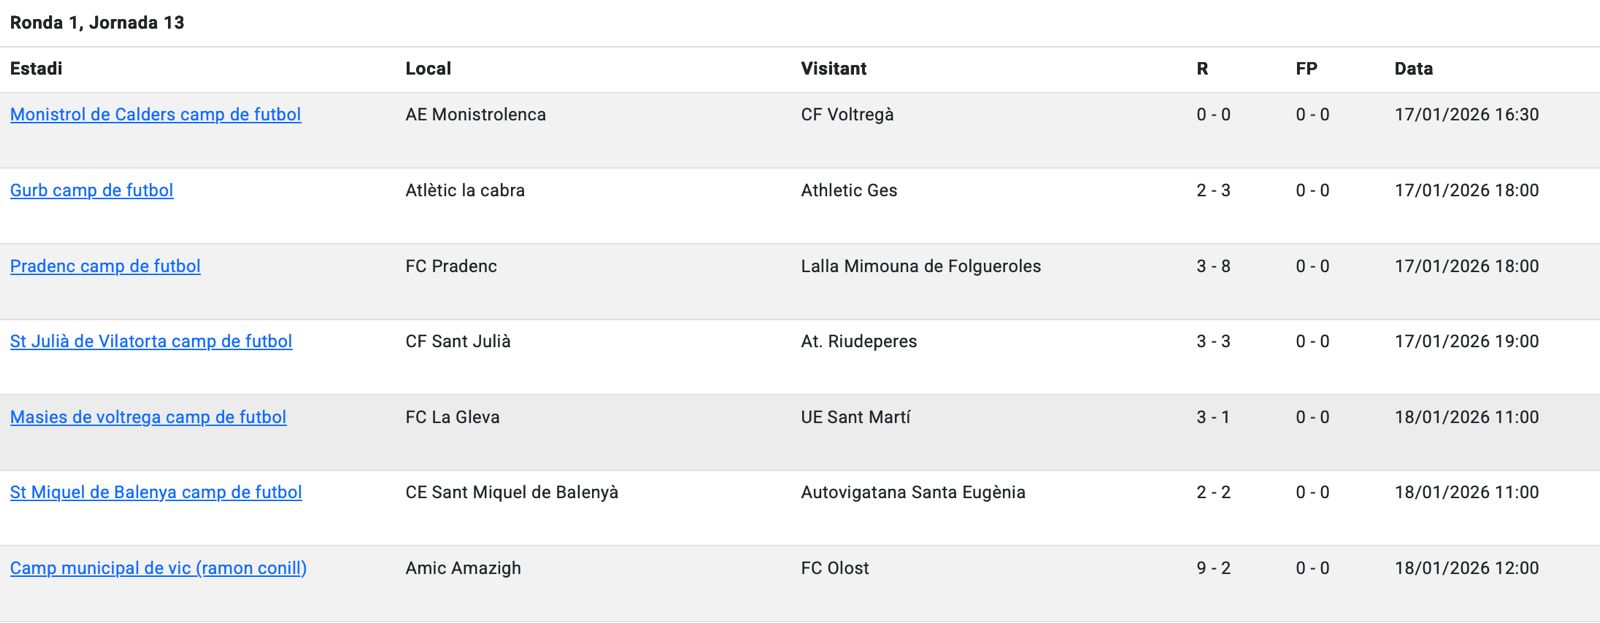
Task: Follow Masies de voltrega camp de futbol link
Action: (148, 418)
